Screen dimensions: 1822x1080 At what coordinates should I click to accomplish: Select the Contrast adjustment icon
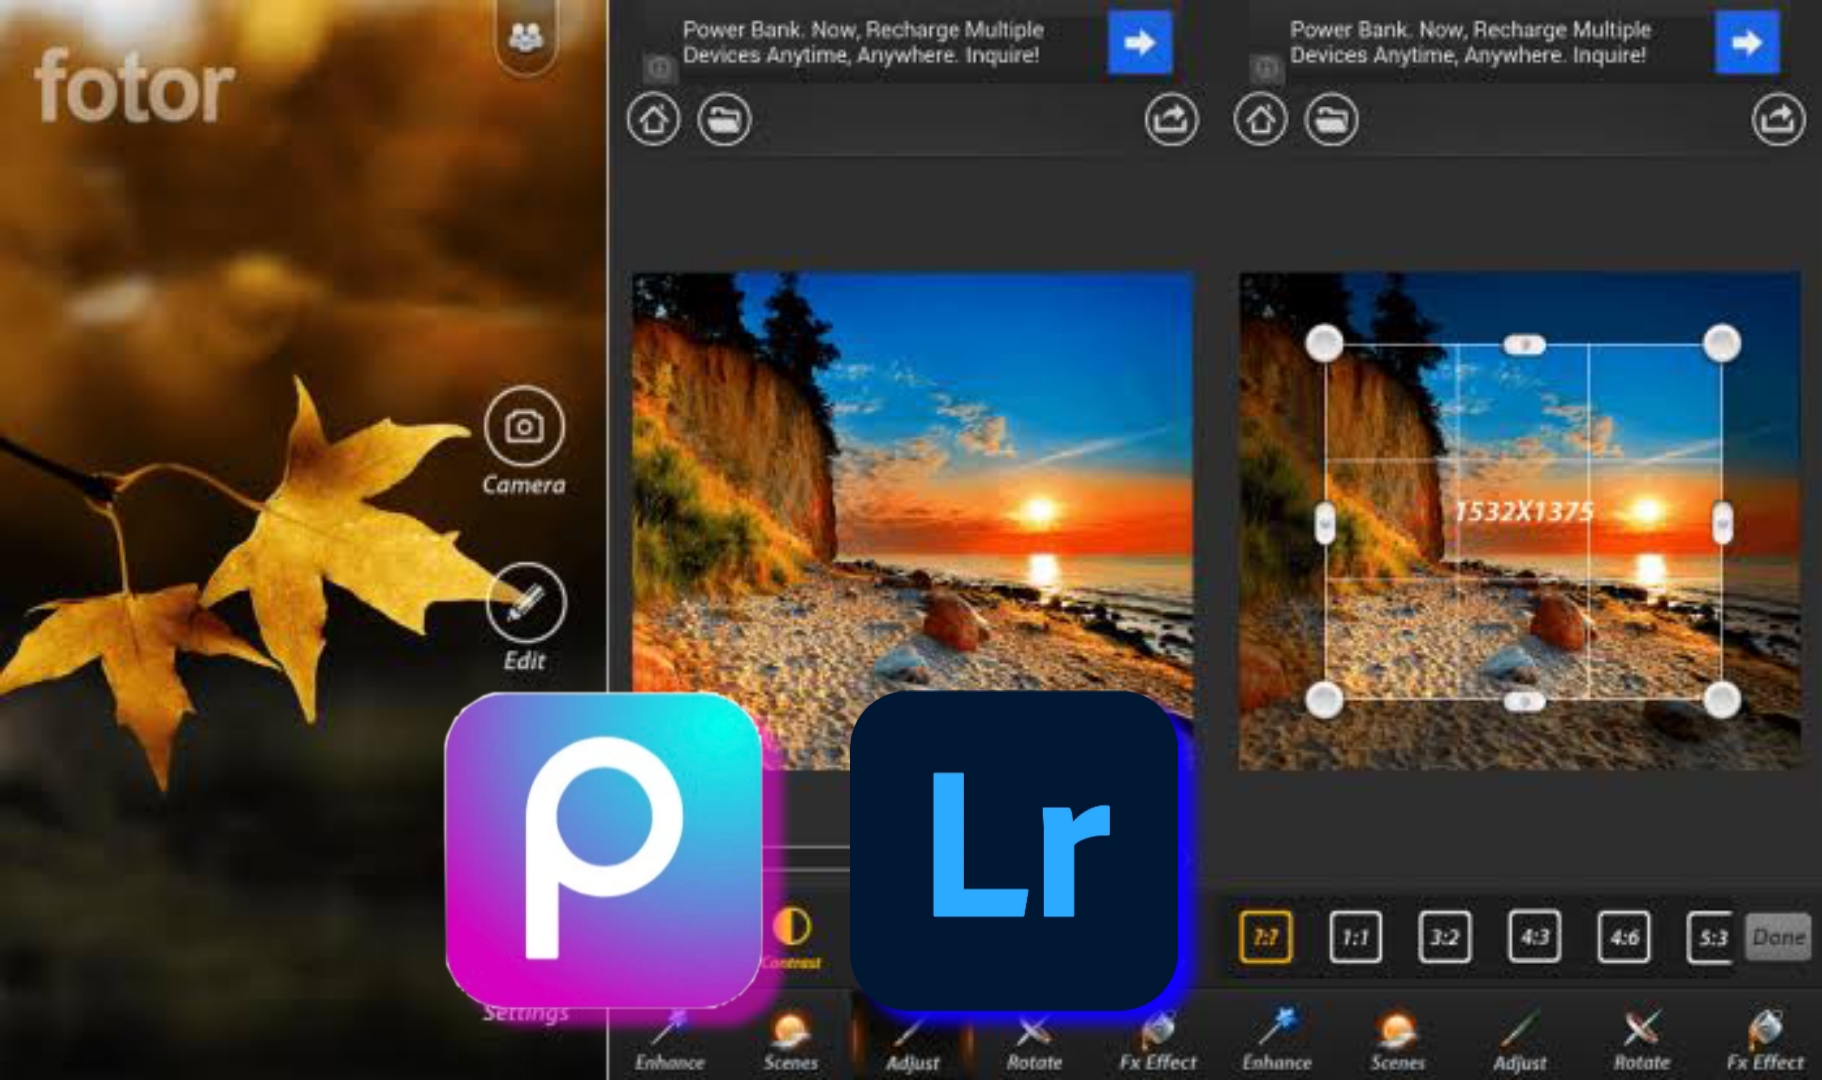coord(792,928)
